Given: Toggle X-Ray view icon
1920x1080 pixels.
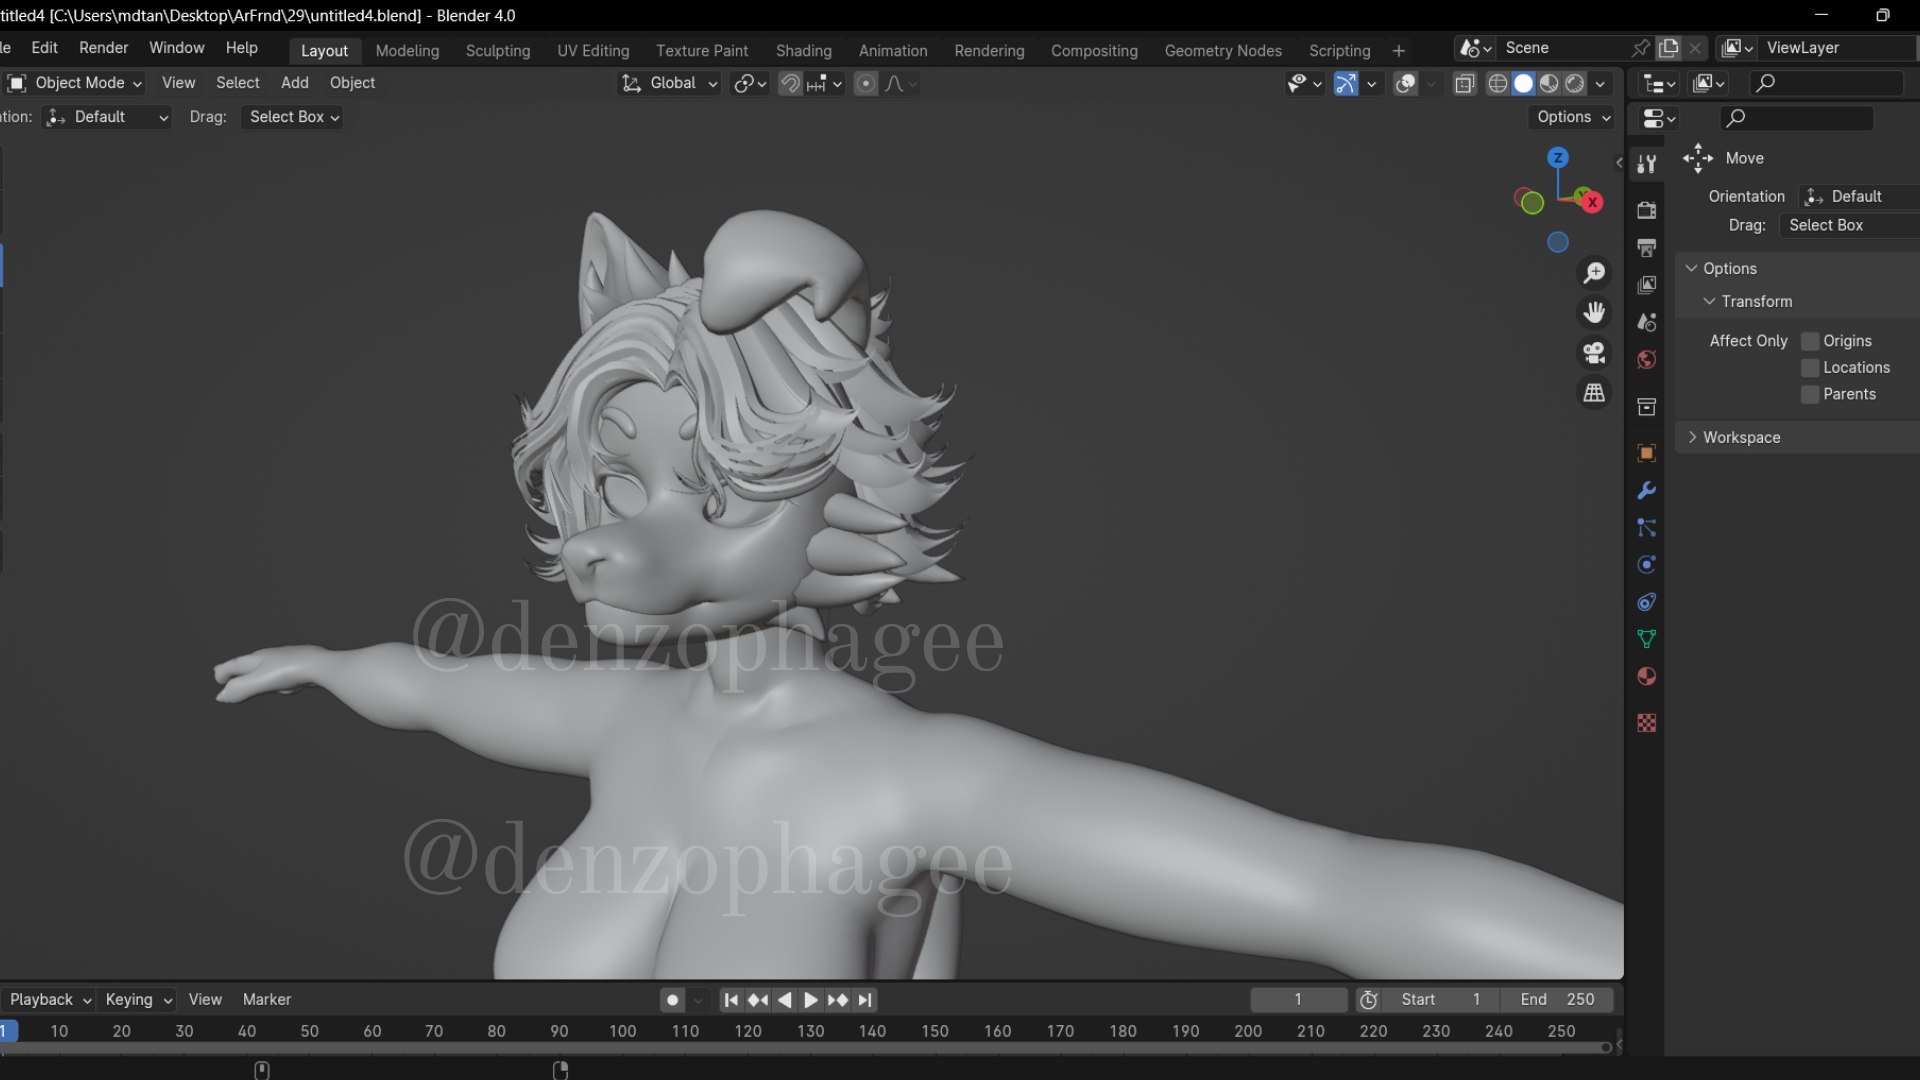Looking at the screenshot, I should 1465,84.
